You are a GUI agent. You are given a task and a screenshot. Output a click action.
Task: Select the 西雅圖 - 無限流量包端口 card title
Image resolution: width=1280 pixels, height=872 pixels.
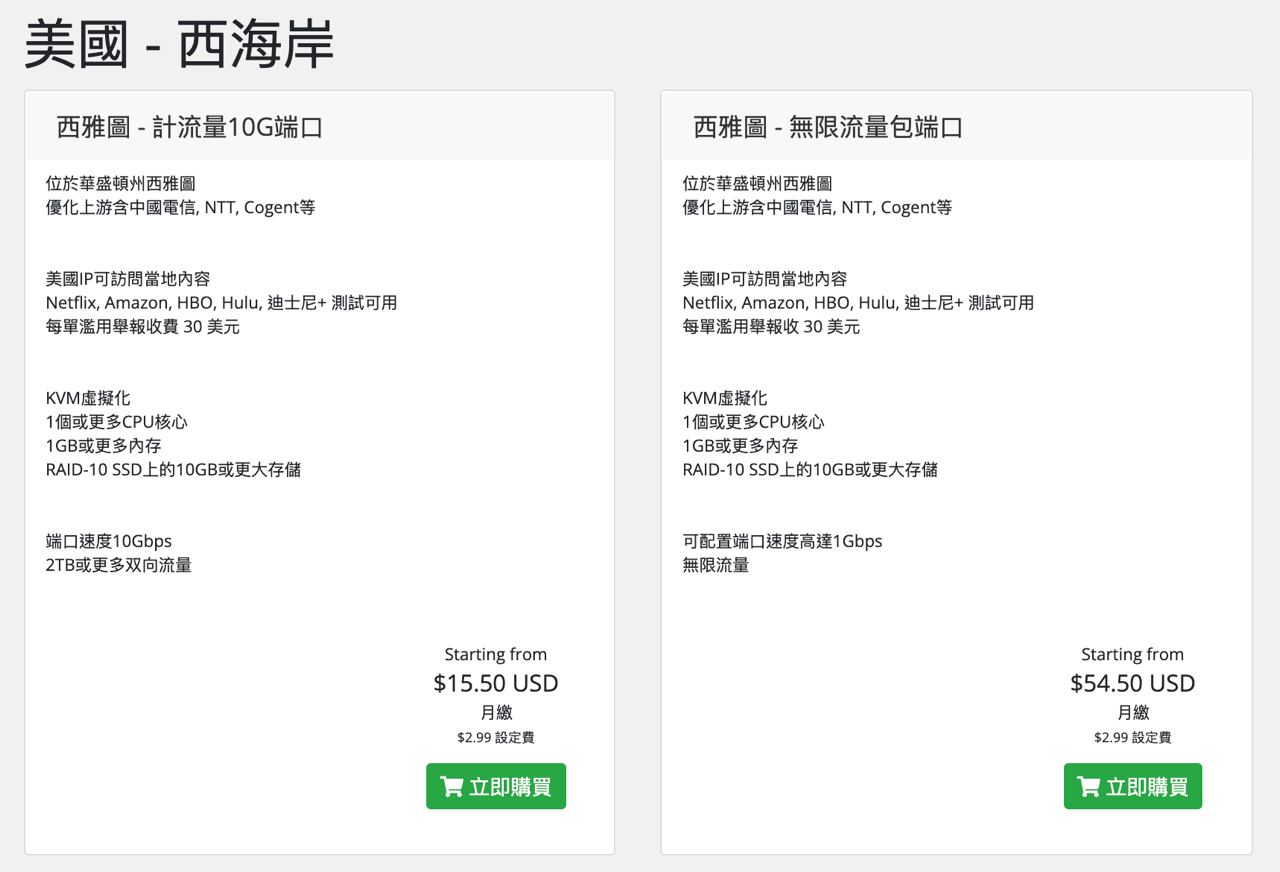827,127
